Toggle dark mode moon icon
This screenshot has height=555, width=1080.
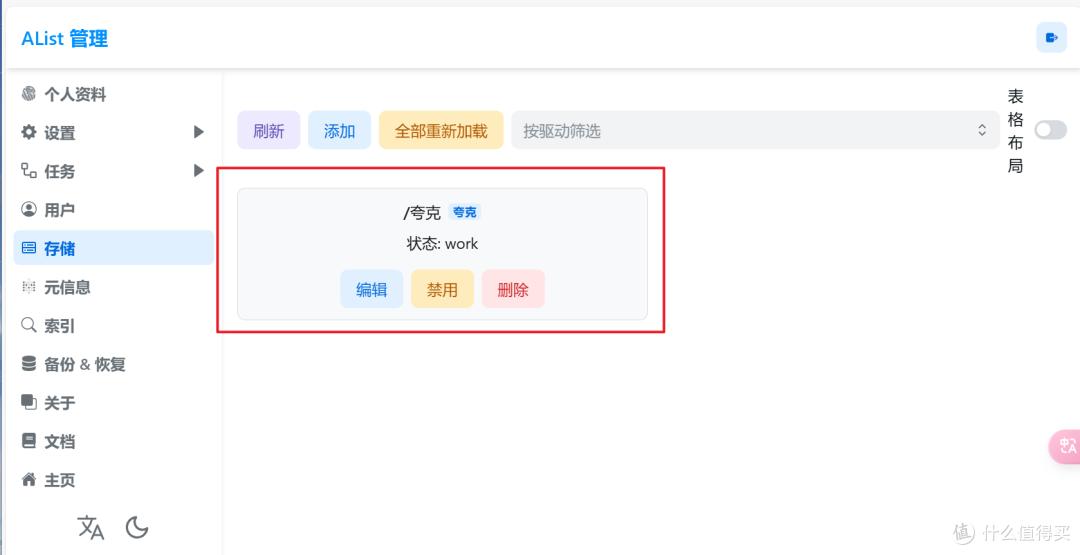(x=137, y=527)
